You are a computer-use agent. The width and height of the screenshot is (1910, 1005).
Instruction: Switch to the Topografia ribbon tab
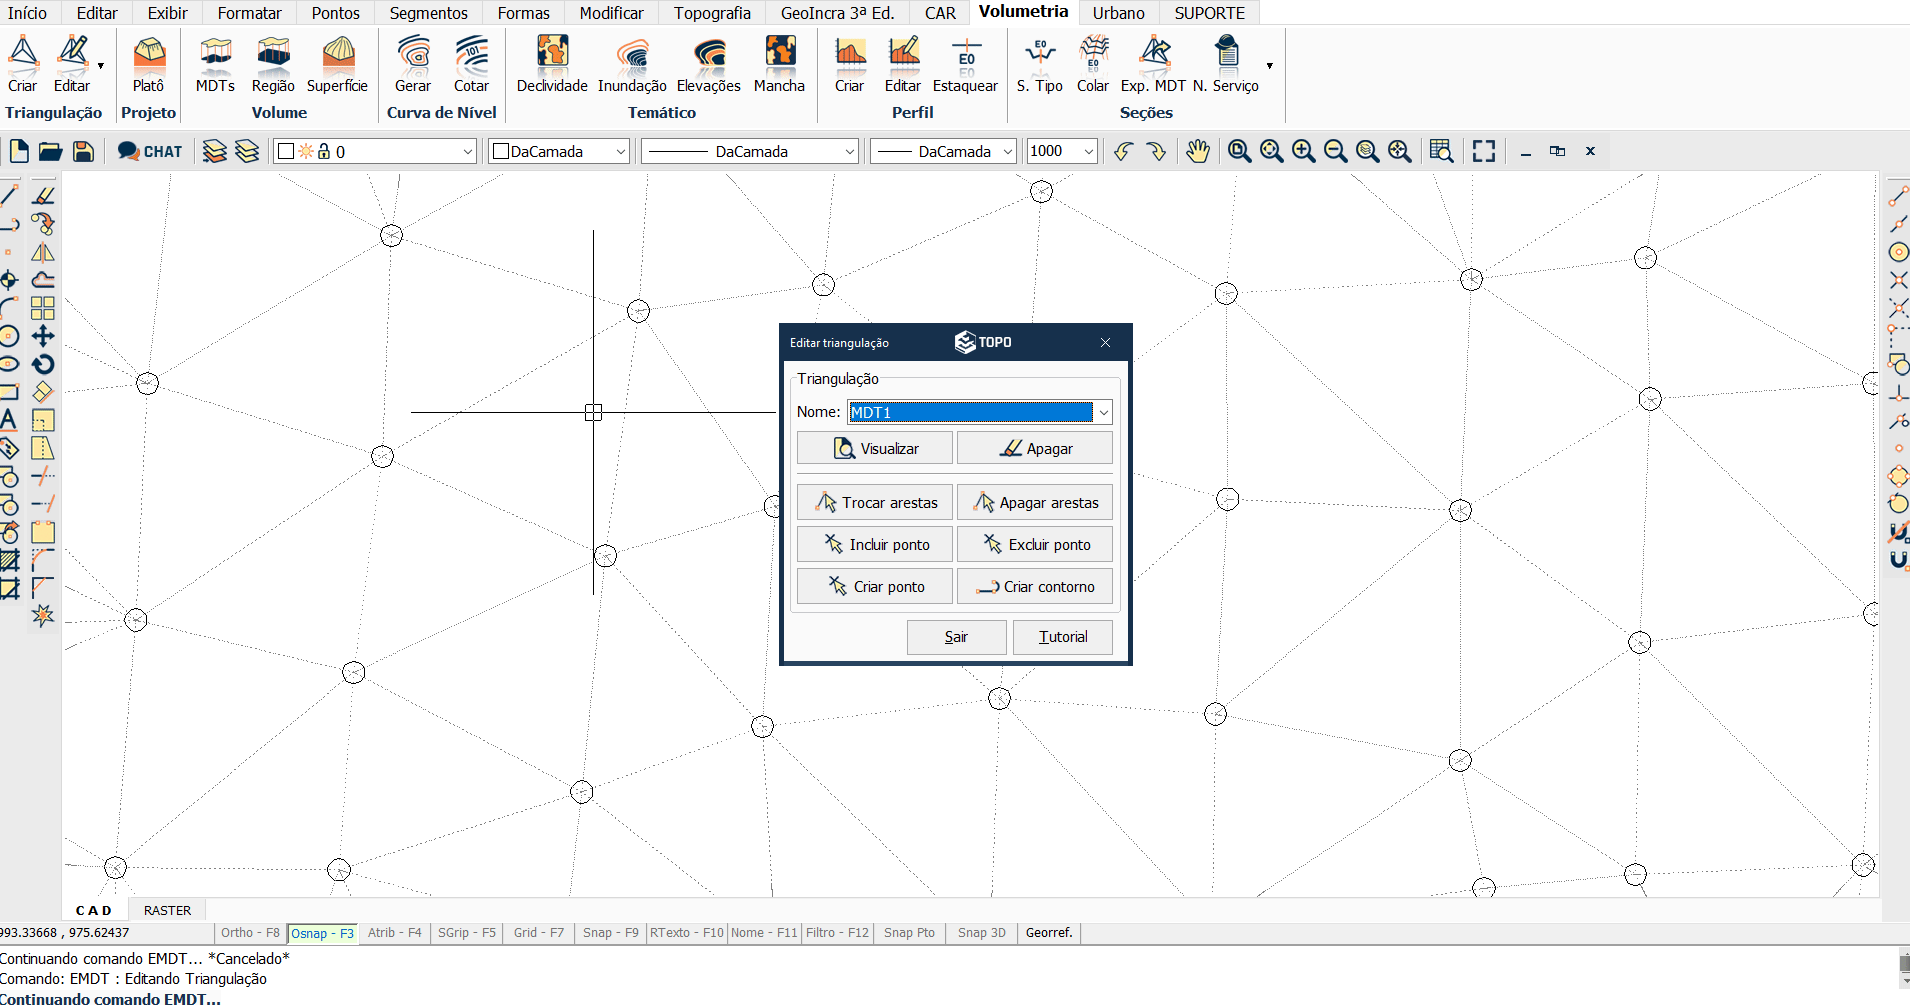click(712, 13)
